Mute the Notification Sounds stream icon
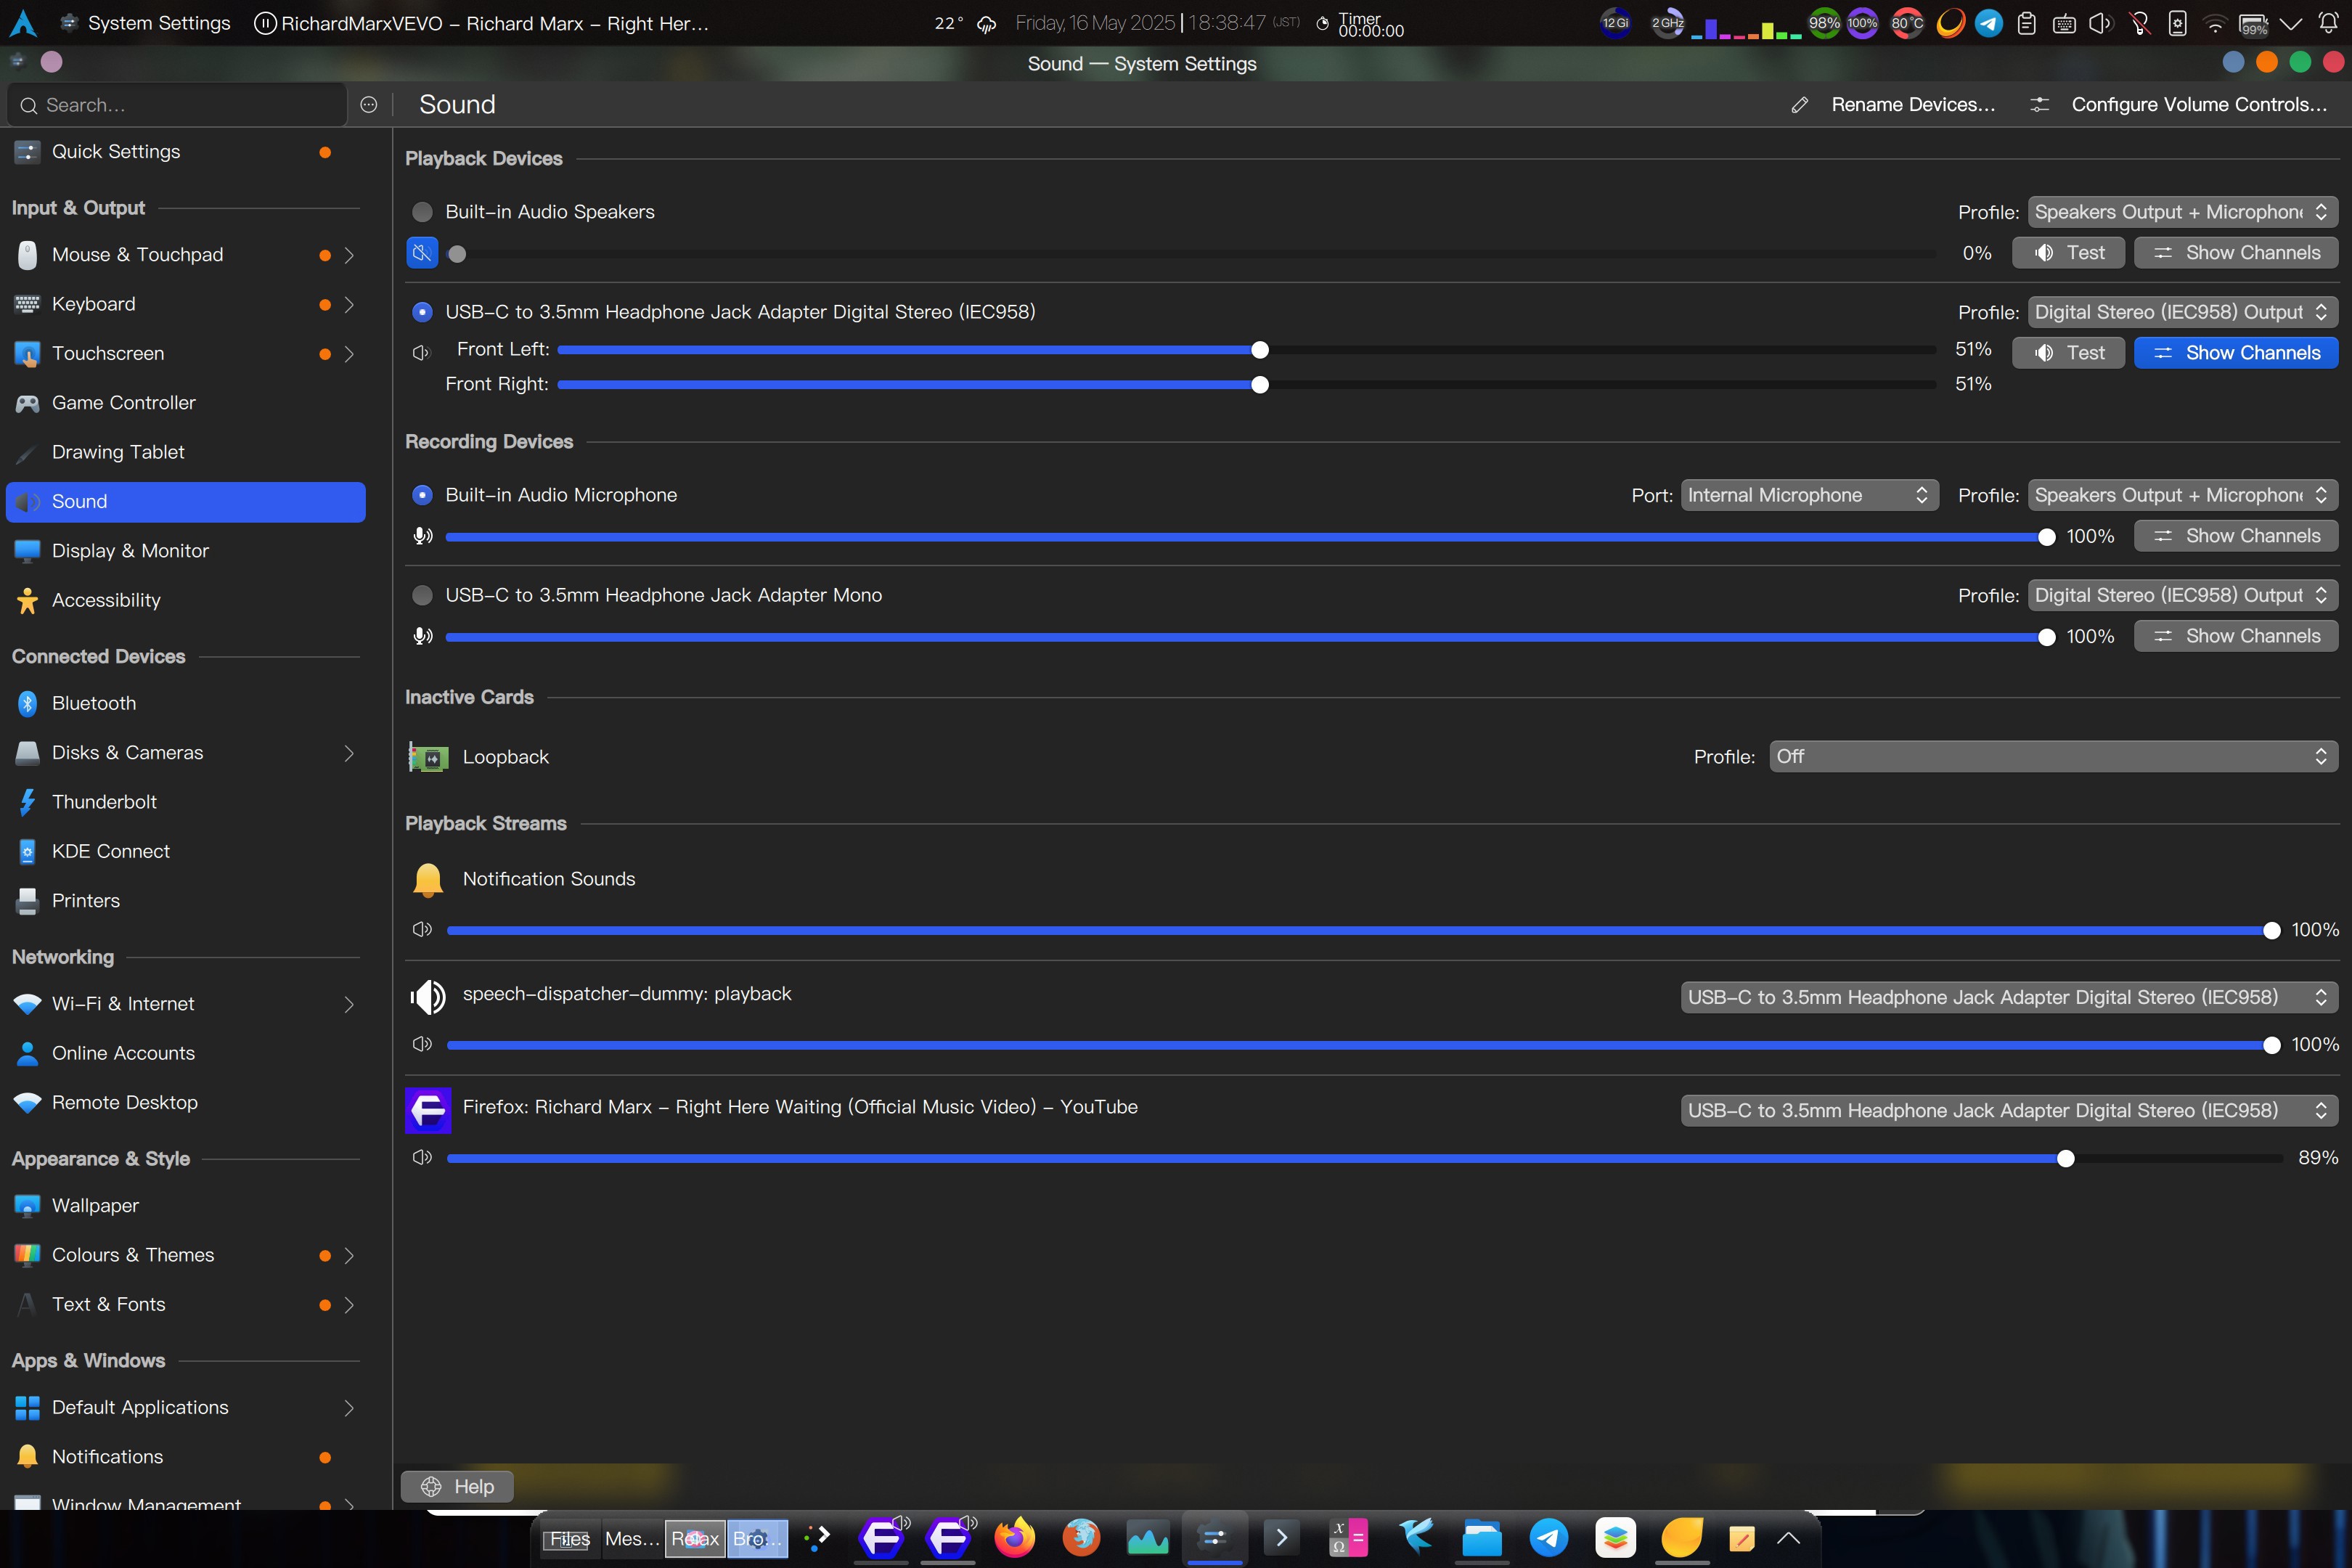2352x1568 pixels. pyautogui.click(x=422, y=930)
